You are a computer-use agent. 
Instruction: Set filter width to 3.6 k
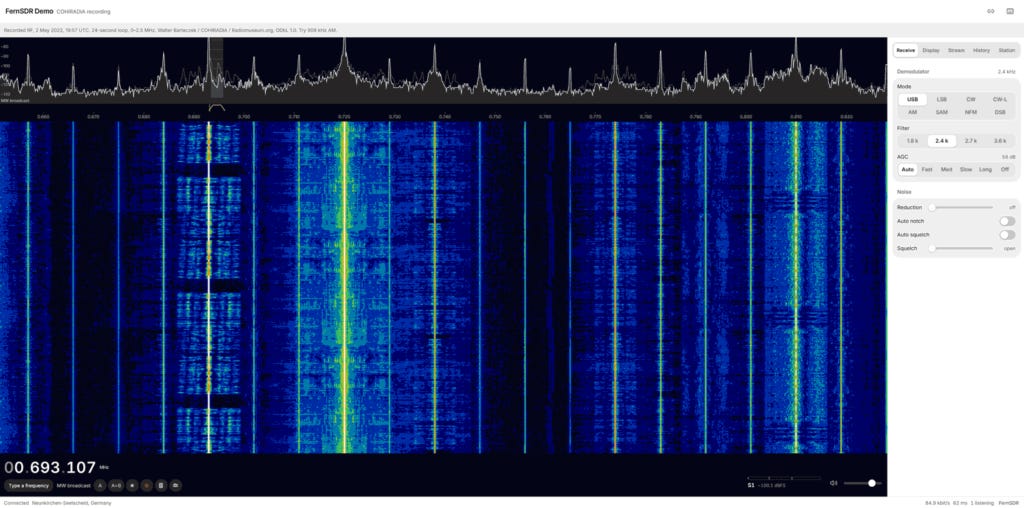[x=1000, y=140]
